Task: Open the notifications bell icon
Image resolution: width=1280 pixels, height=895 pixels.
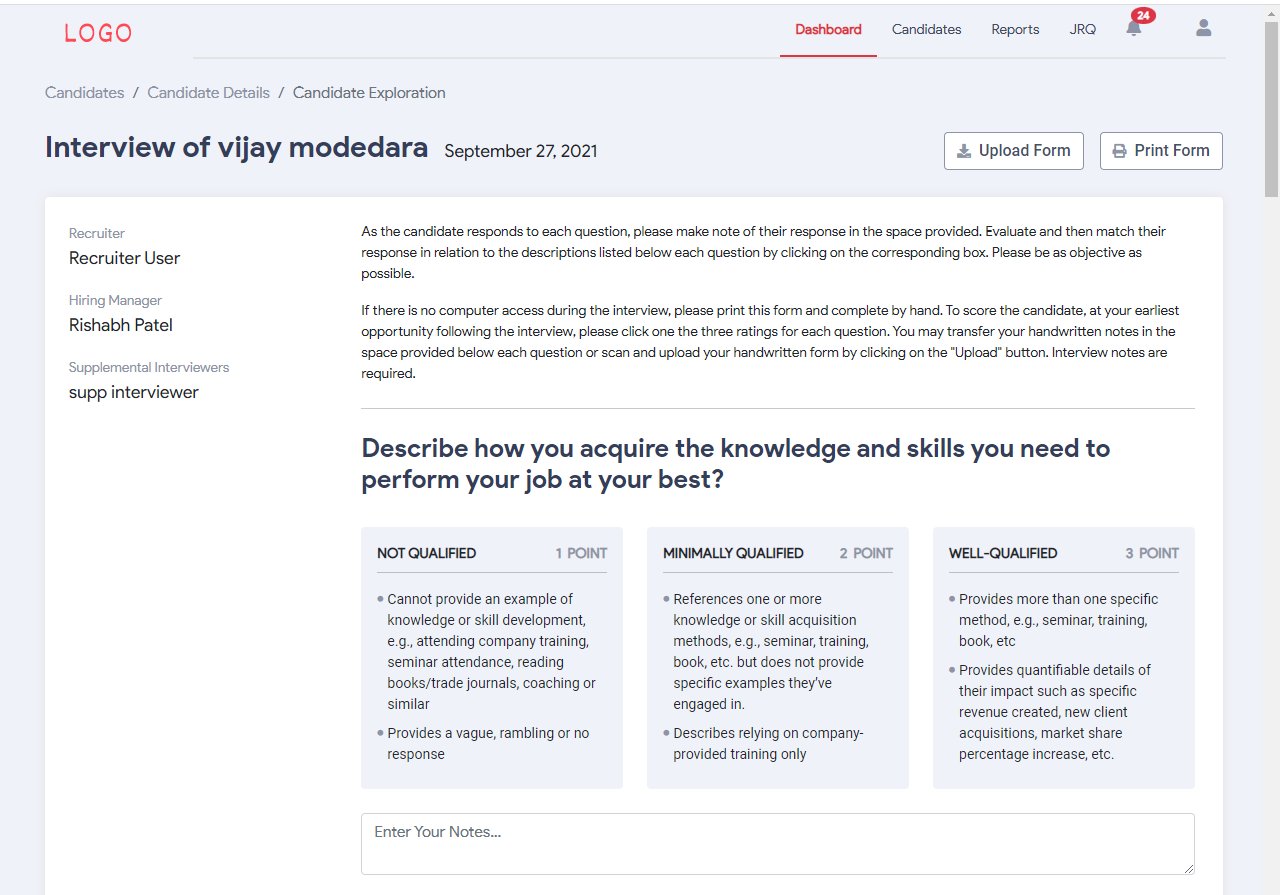Action: [1133, 29]
